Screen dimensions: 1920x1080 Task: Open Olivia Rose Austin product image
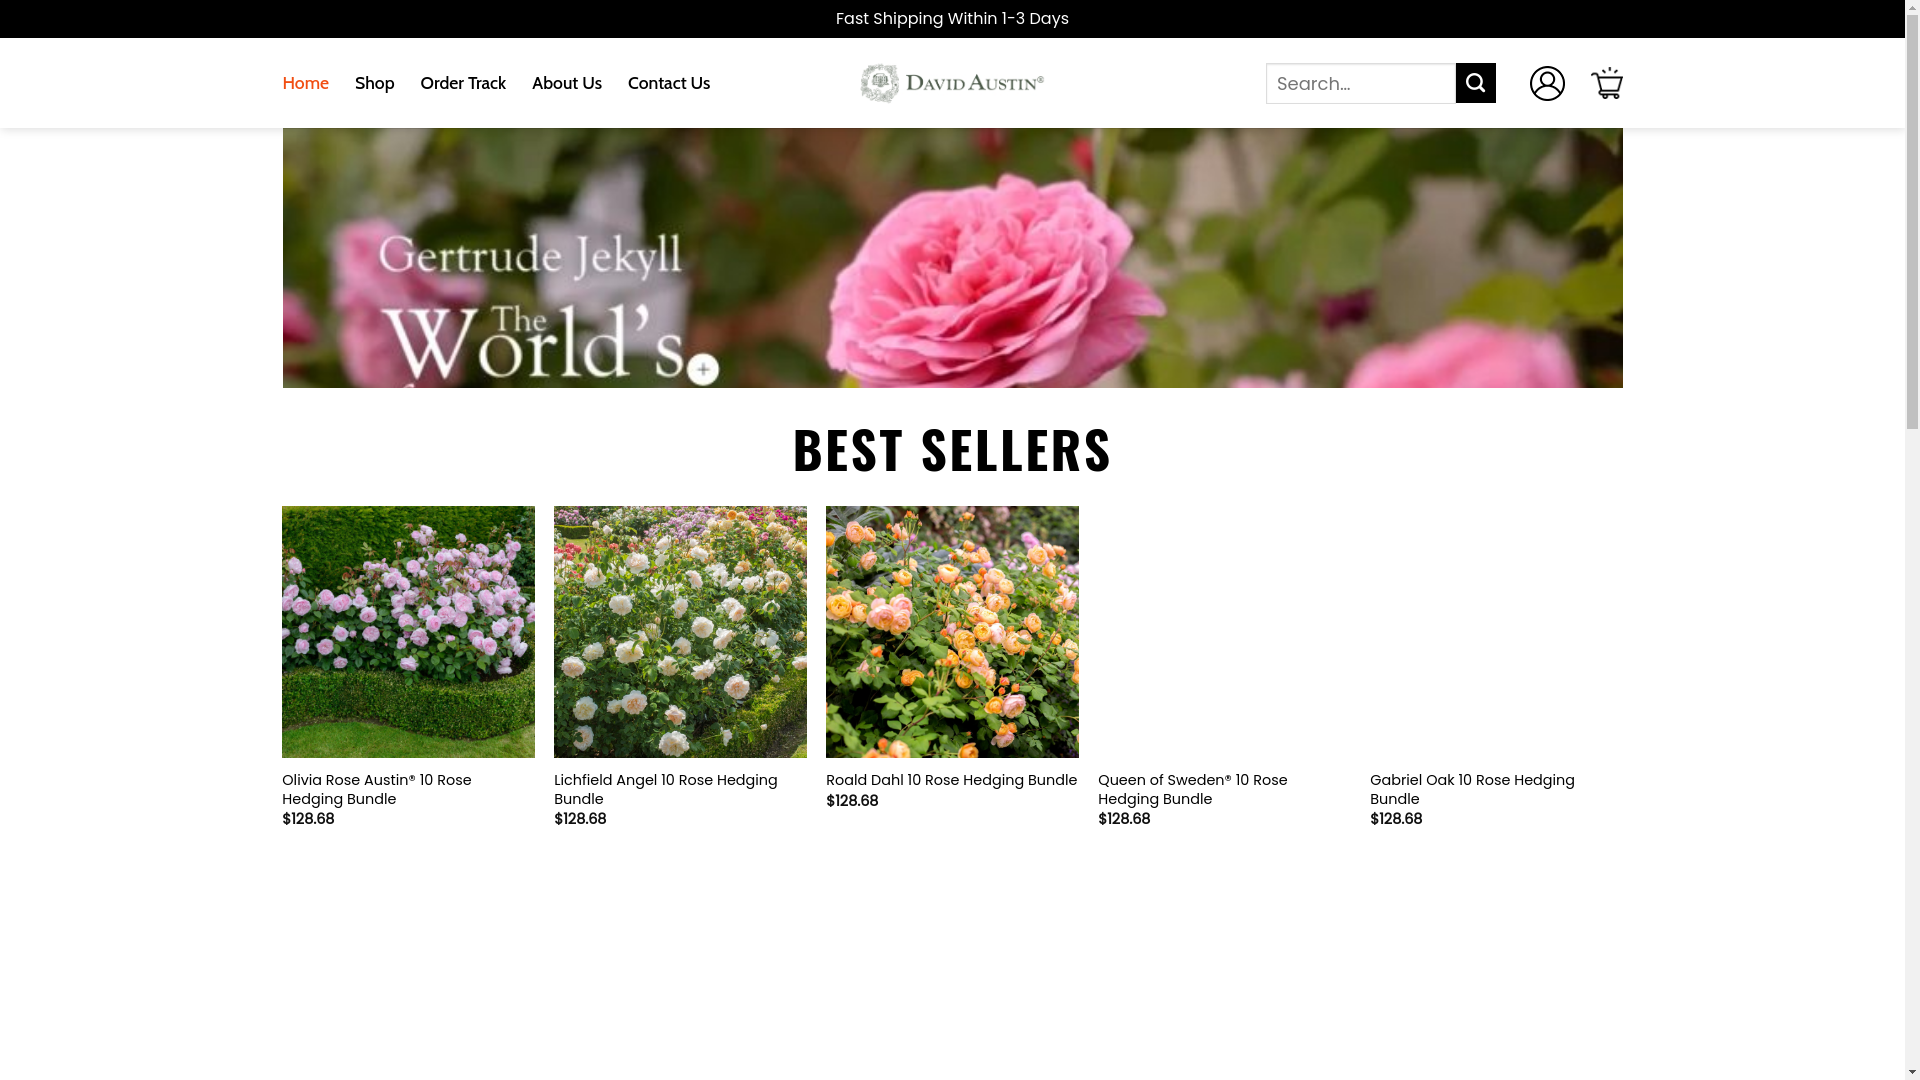[408, 632]
